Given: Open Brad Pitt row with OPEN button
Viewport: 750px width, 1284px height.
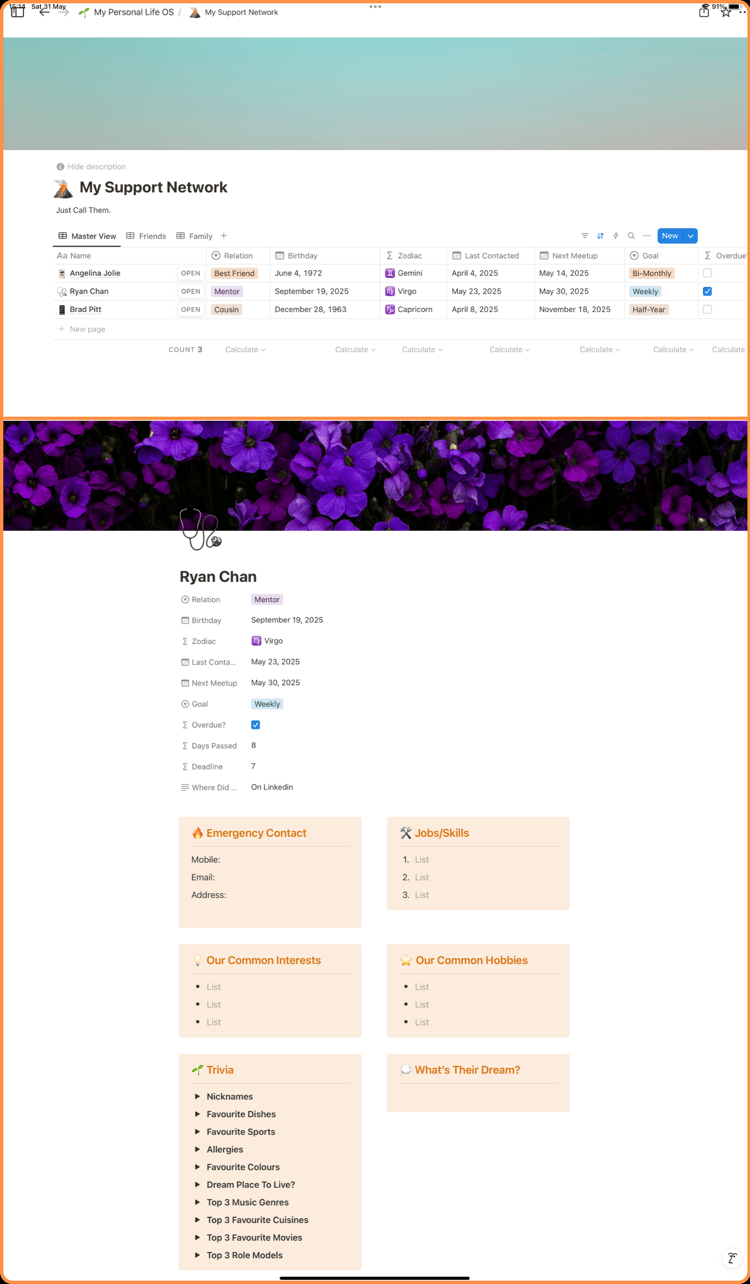Looking at the screenshot, I should (190, 309).
